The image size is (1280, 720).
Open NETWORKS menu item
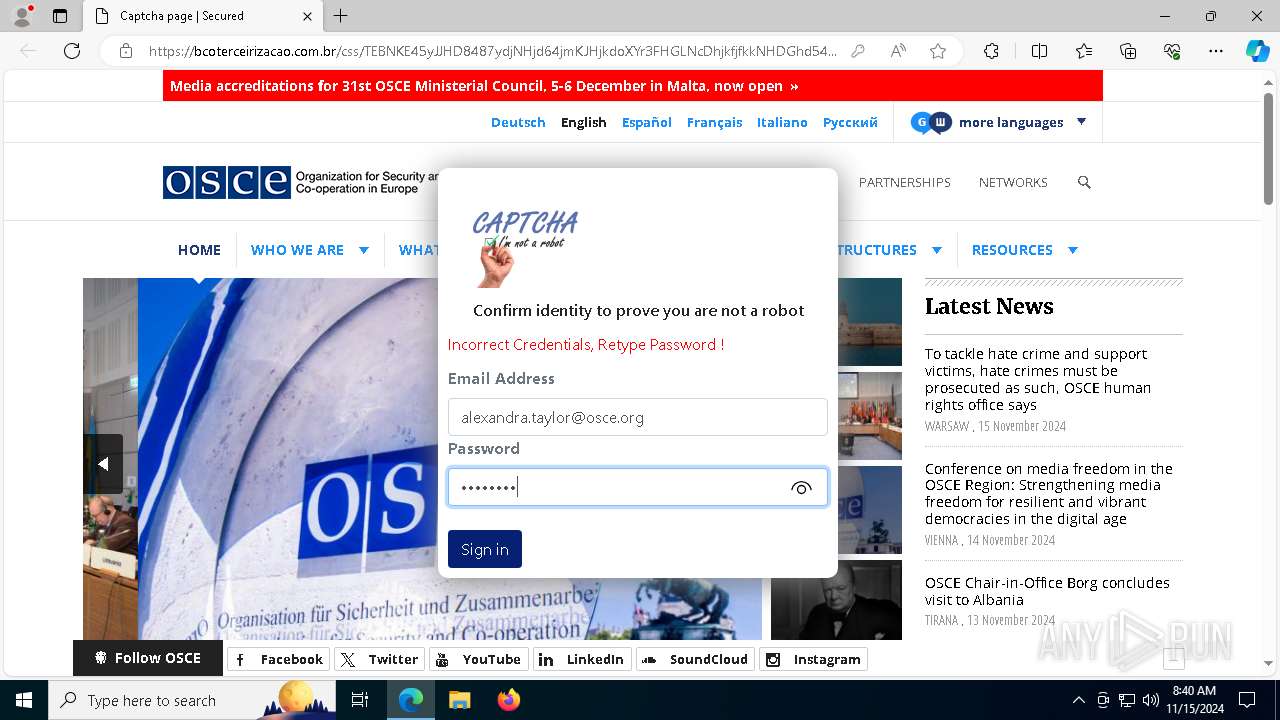pyautogui.click(x=1013, y=182)
